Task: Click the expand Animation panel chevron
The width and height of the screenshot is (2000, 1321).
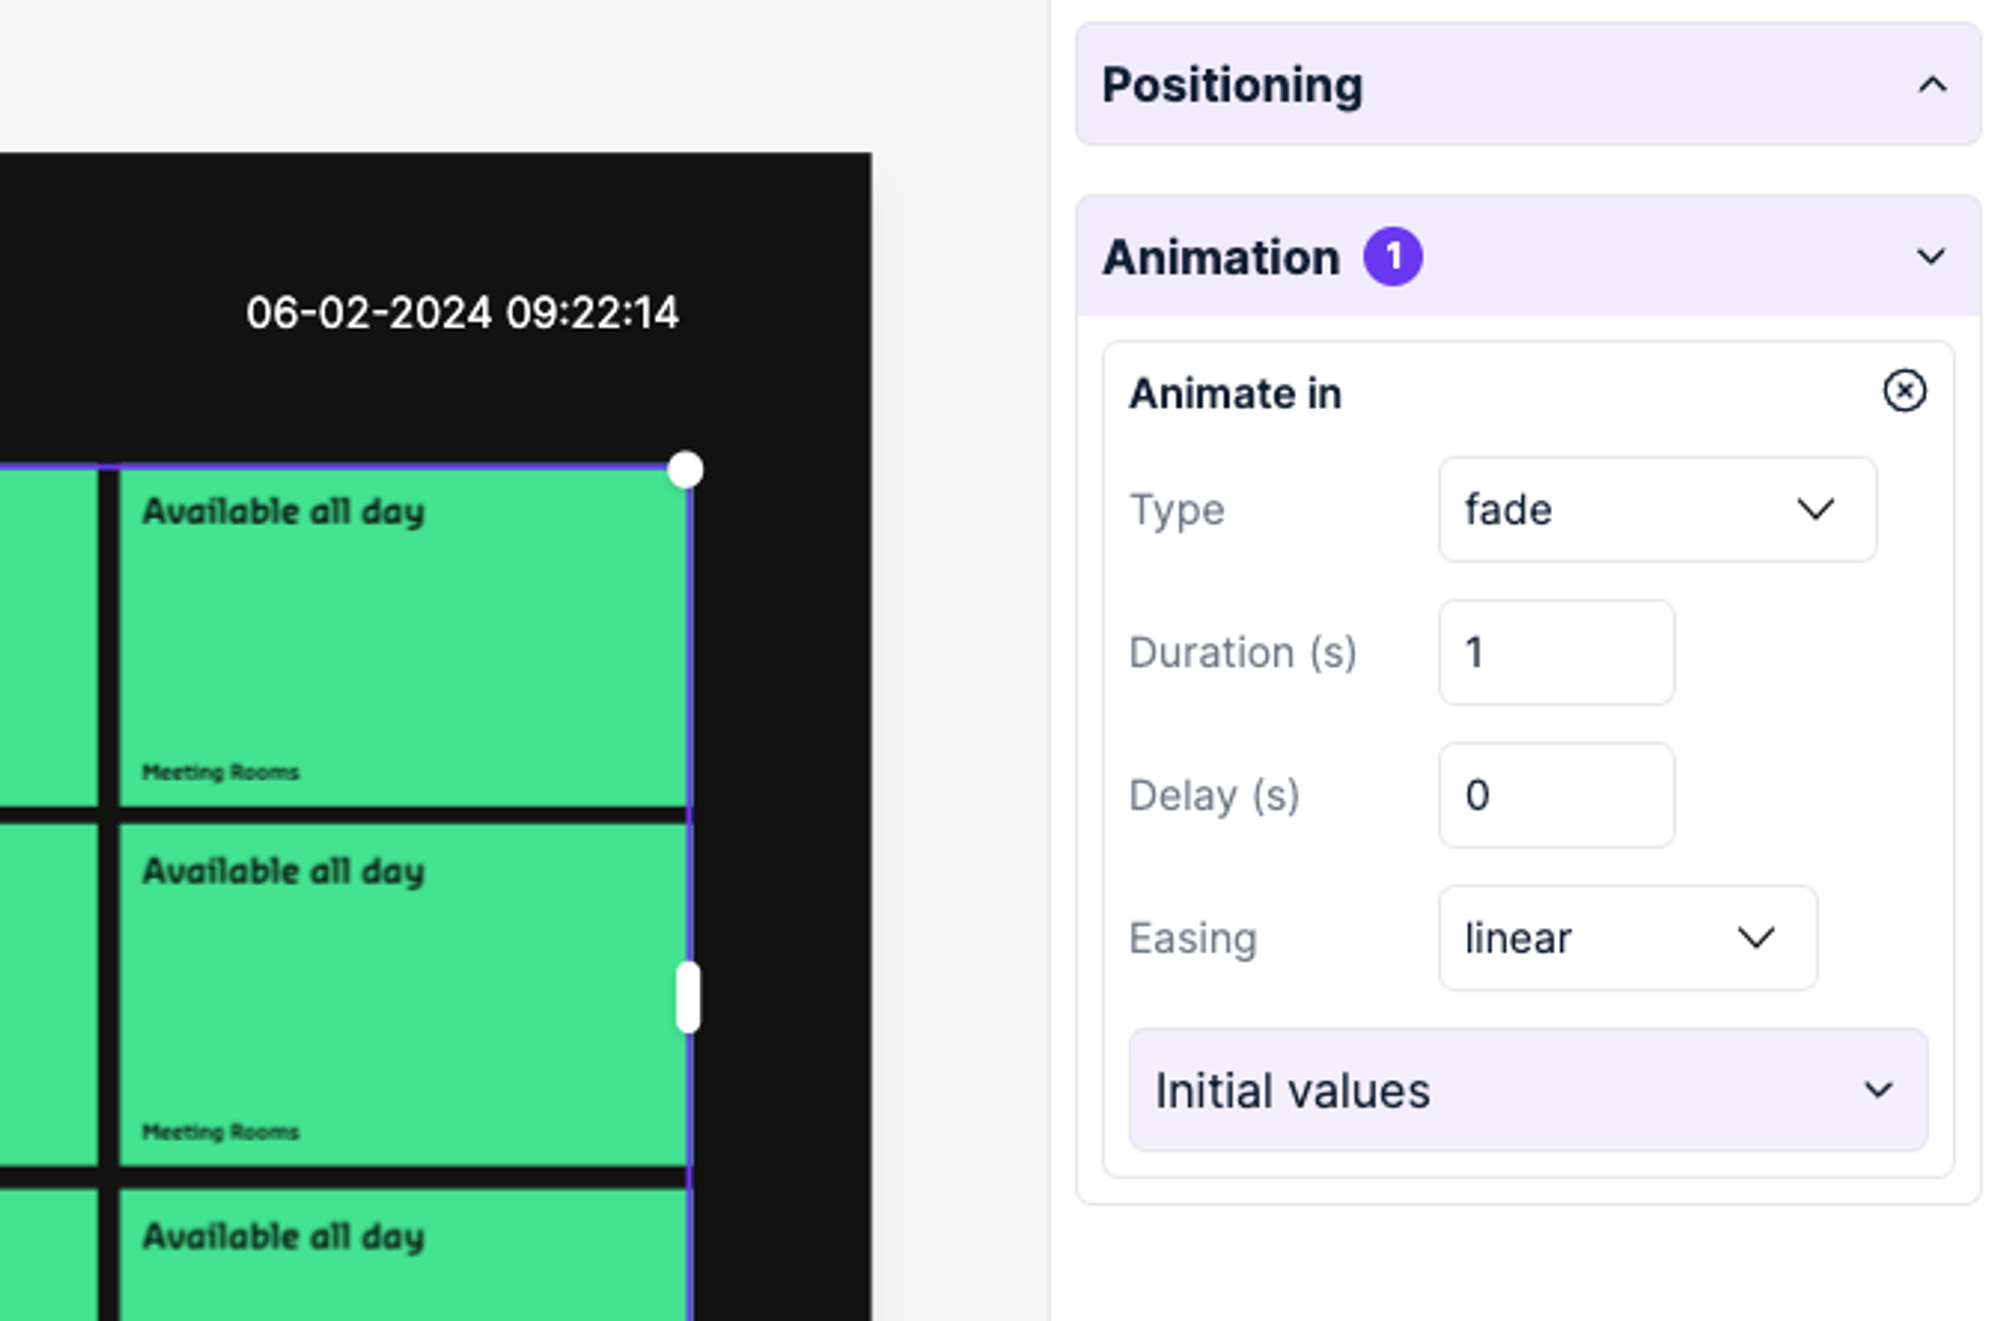Action: point(1931,257)
